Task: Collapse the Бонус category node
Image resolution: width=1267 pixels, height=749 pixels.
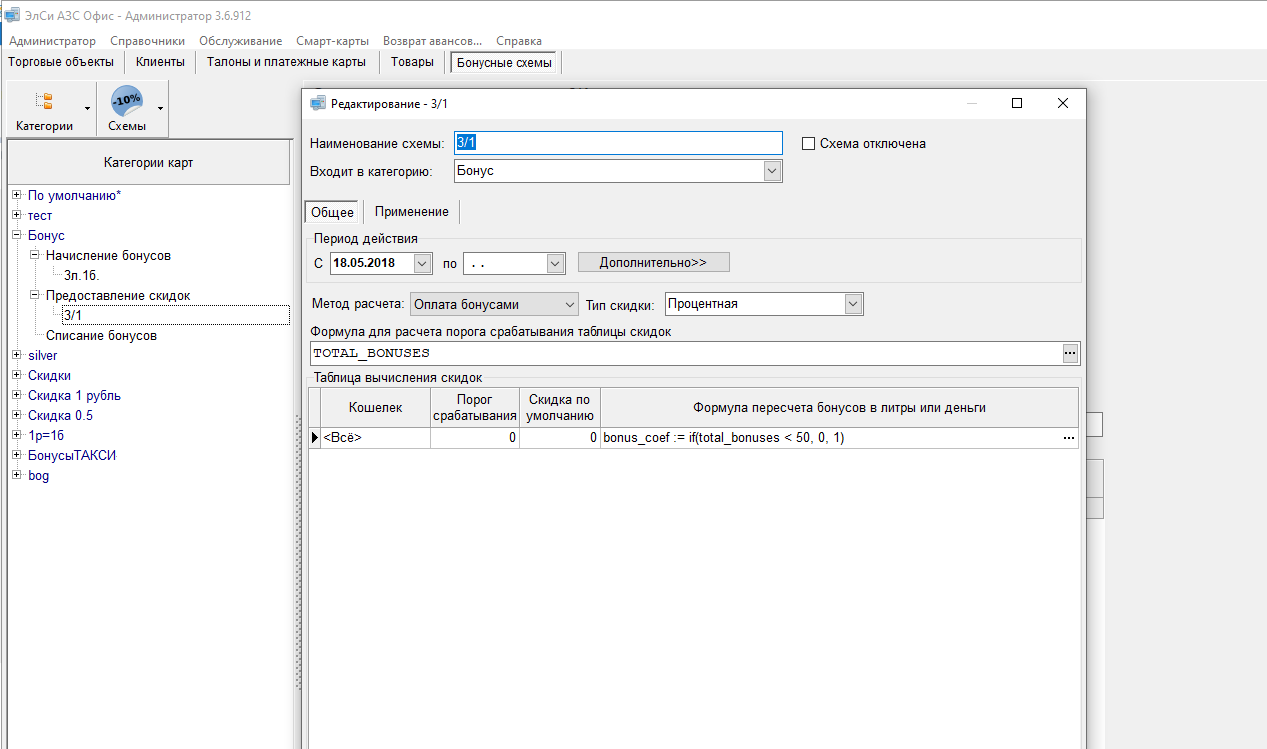Action: (x=17, y=236)
